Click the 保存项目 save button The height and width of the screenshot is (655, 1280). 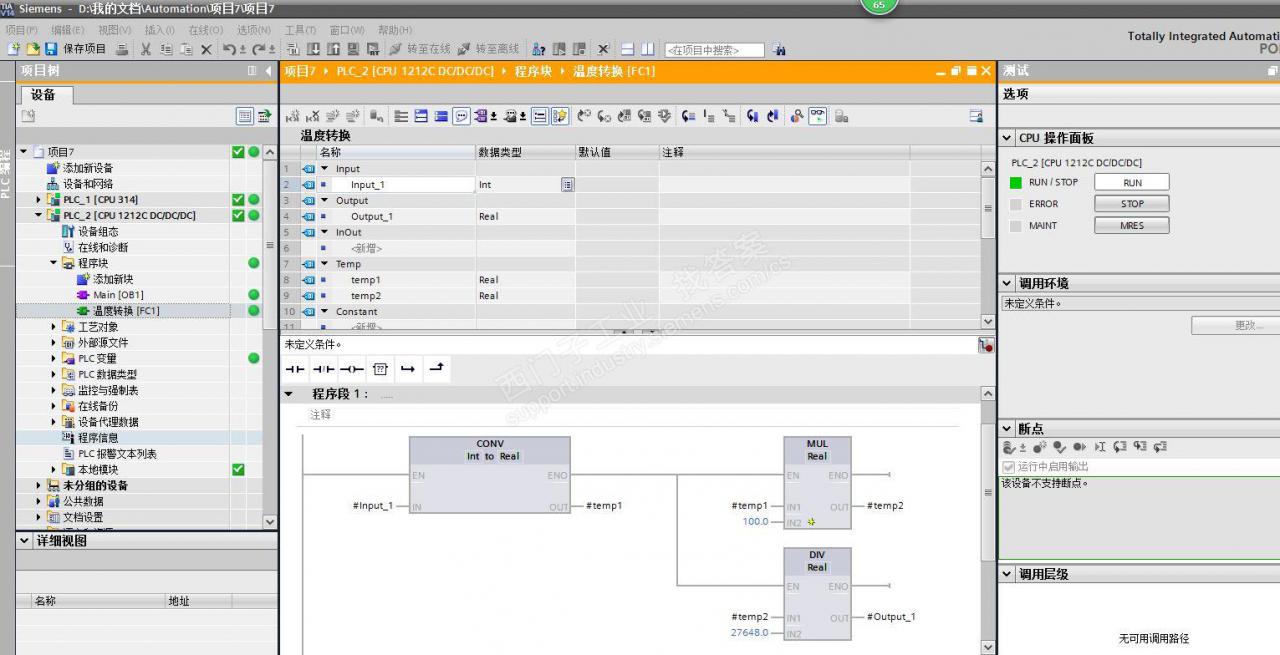pyautogui.click(x=75, y=49)
